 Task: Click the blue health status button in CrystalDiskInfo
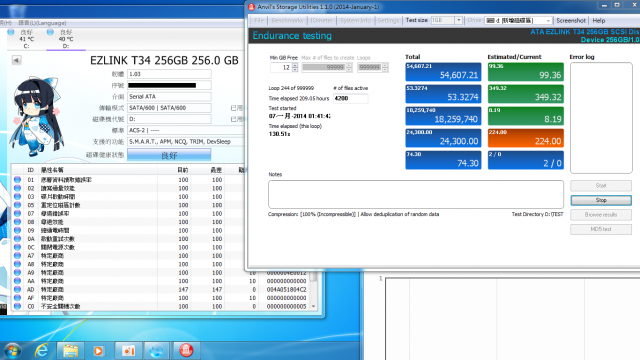(x=169, y=155)
